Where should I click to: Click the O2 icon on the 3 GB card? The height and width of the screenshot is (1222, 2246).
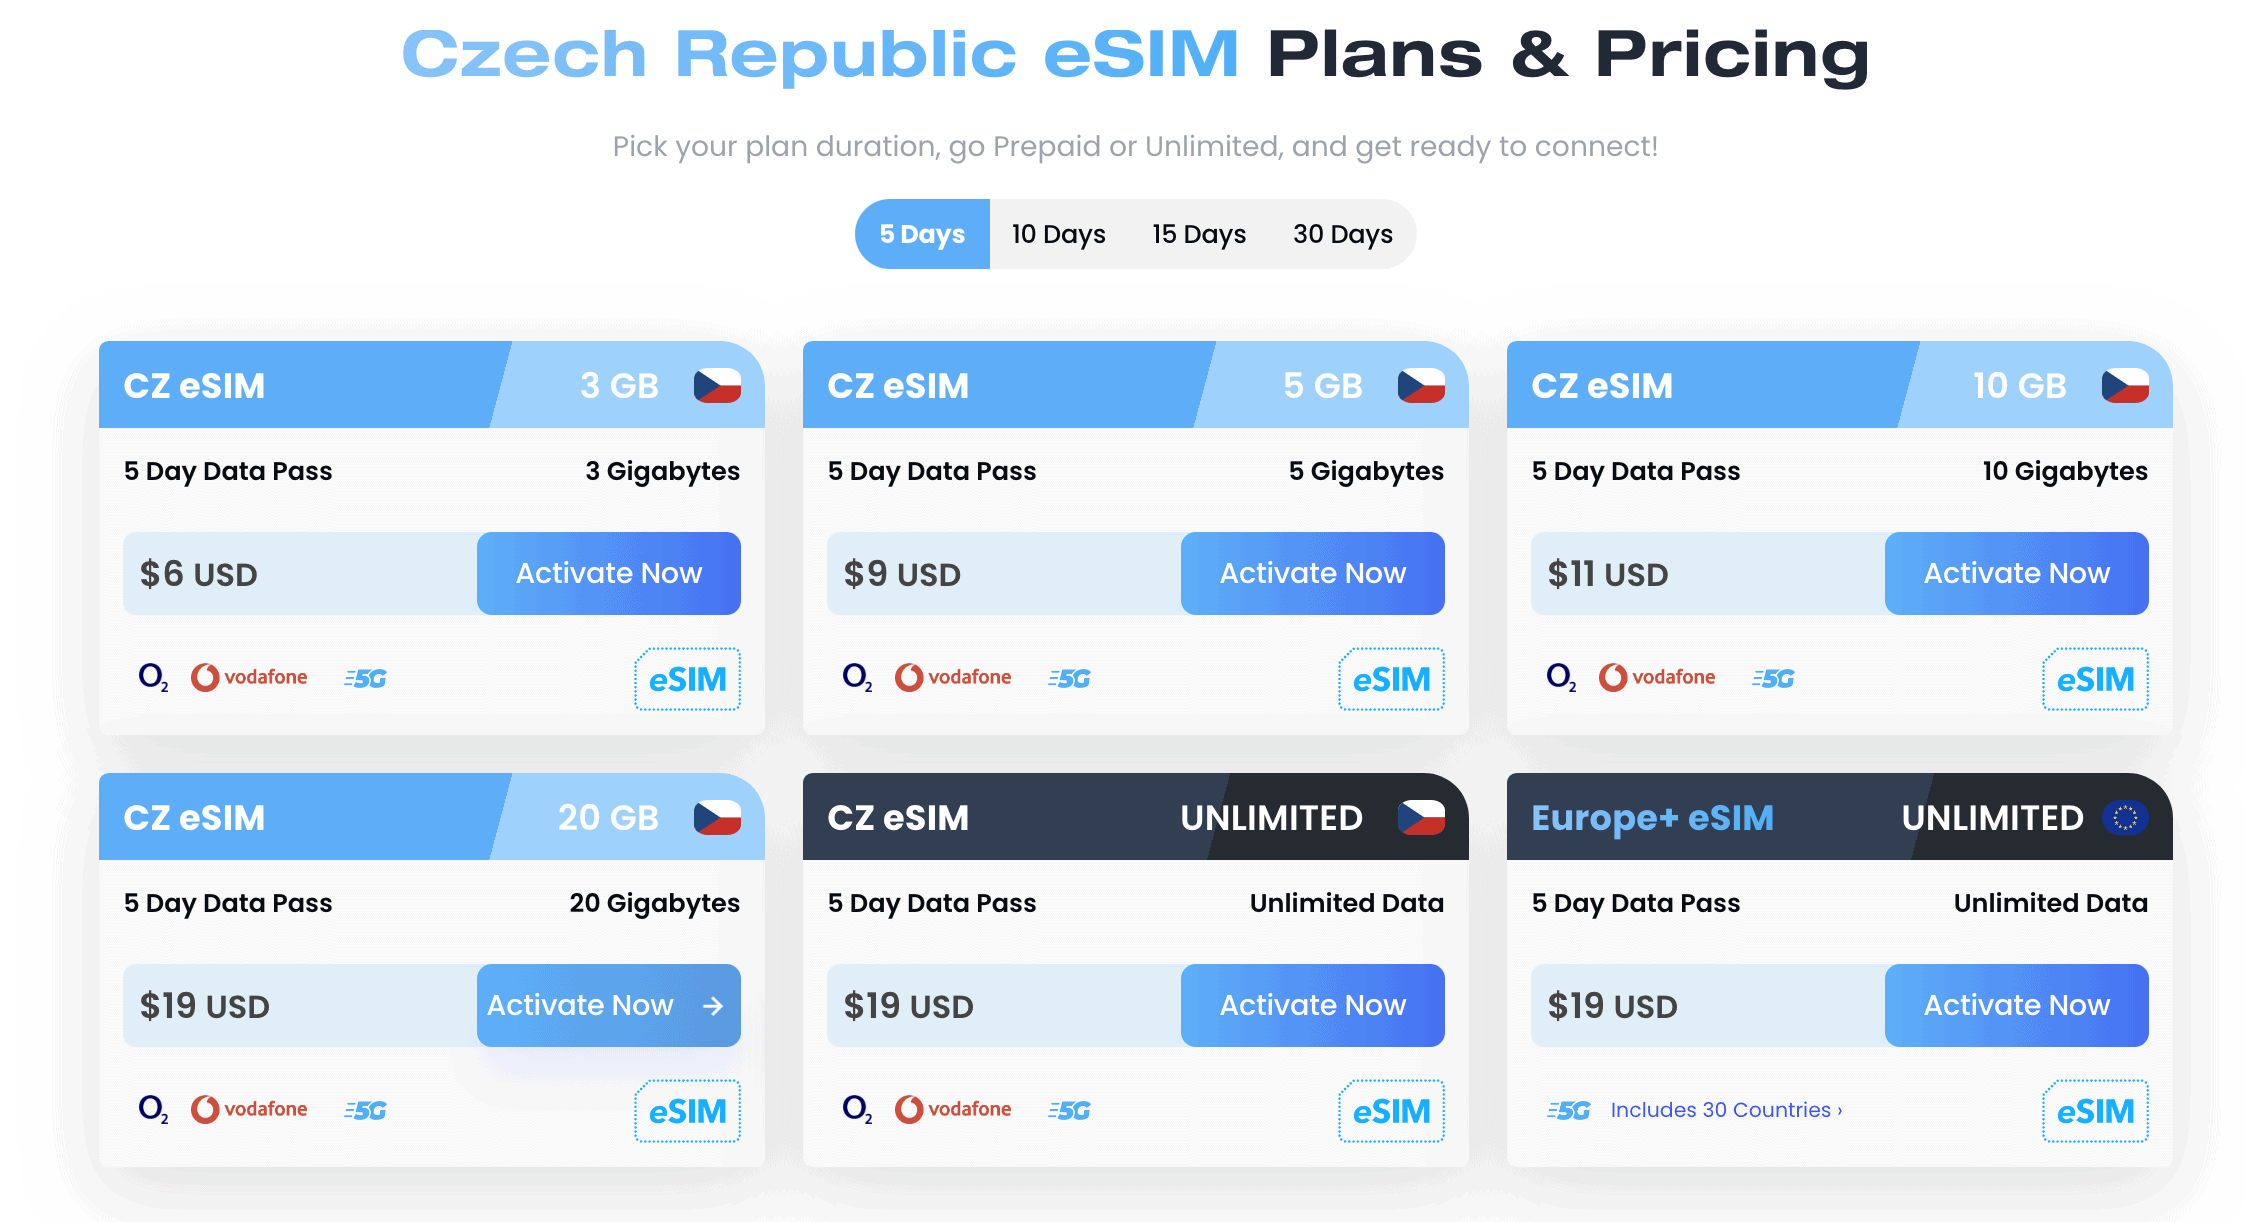point(152,678)
